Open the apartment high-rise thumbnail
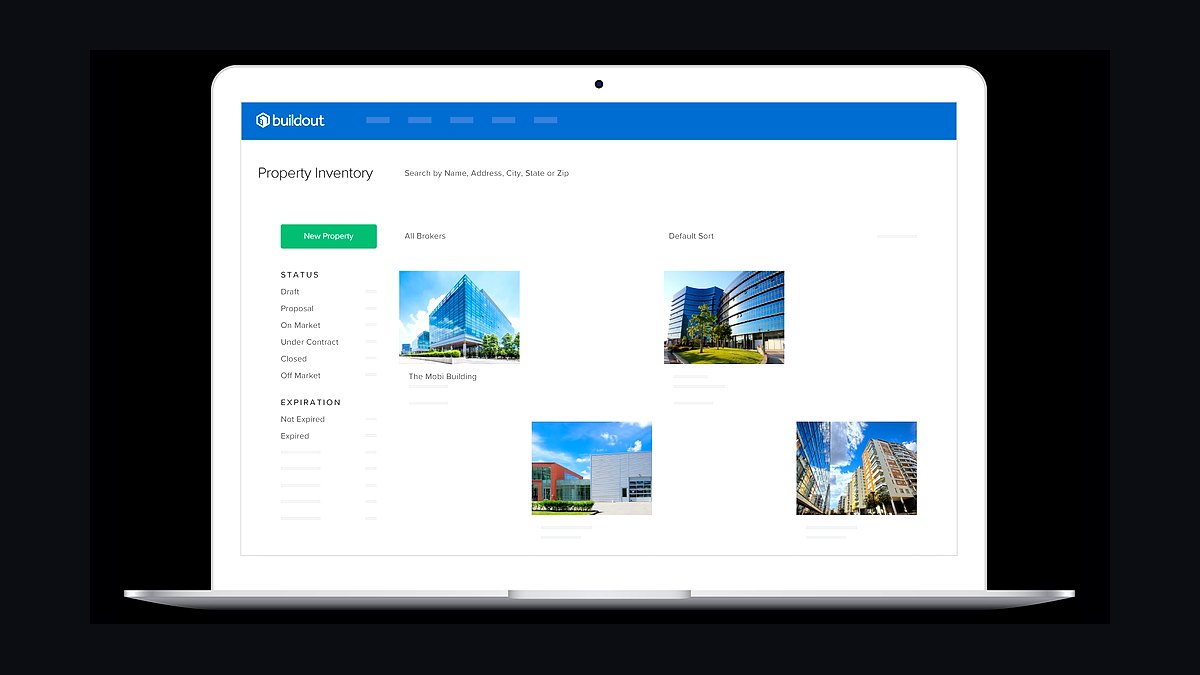 [856, 468]
